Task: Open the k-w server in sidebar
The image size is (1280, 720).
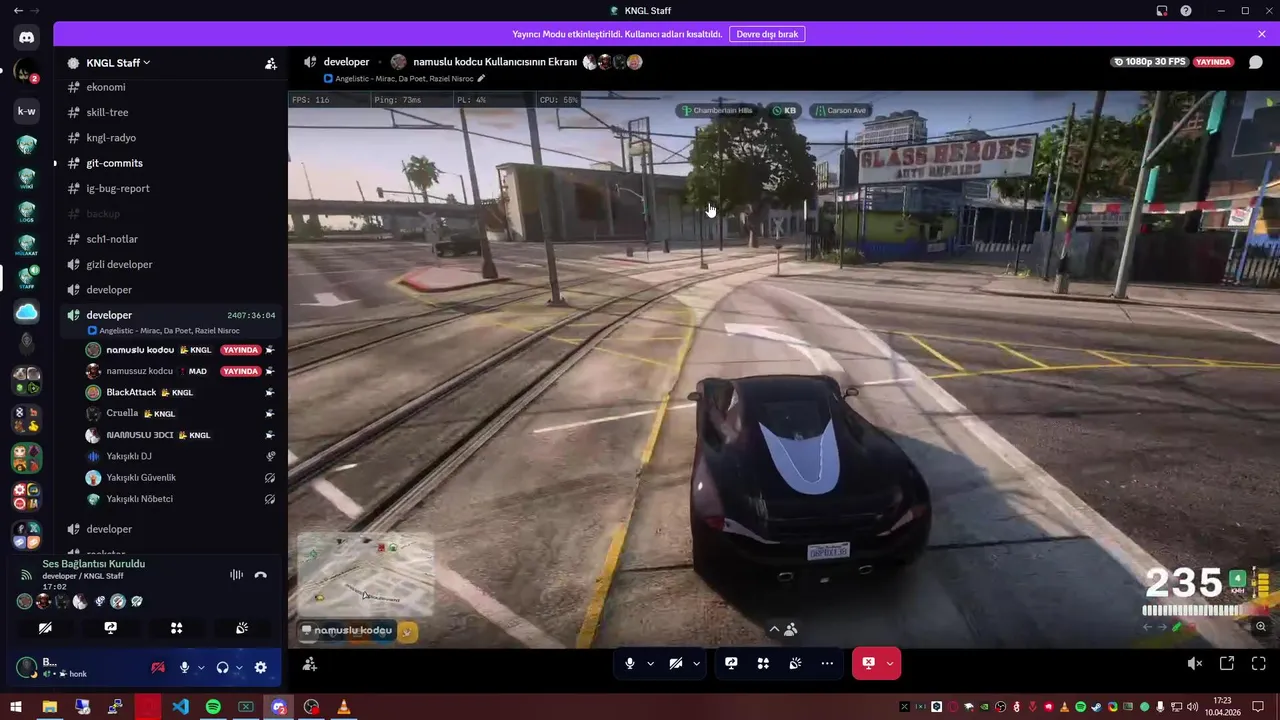Action: (x=27, y=111)
